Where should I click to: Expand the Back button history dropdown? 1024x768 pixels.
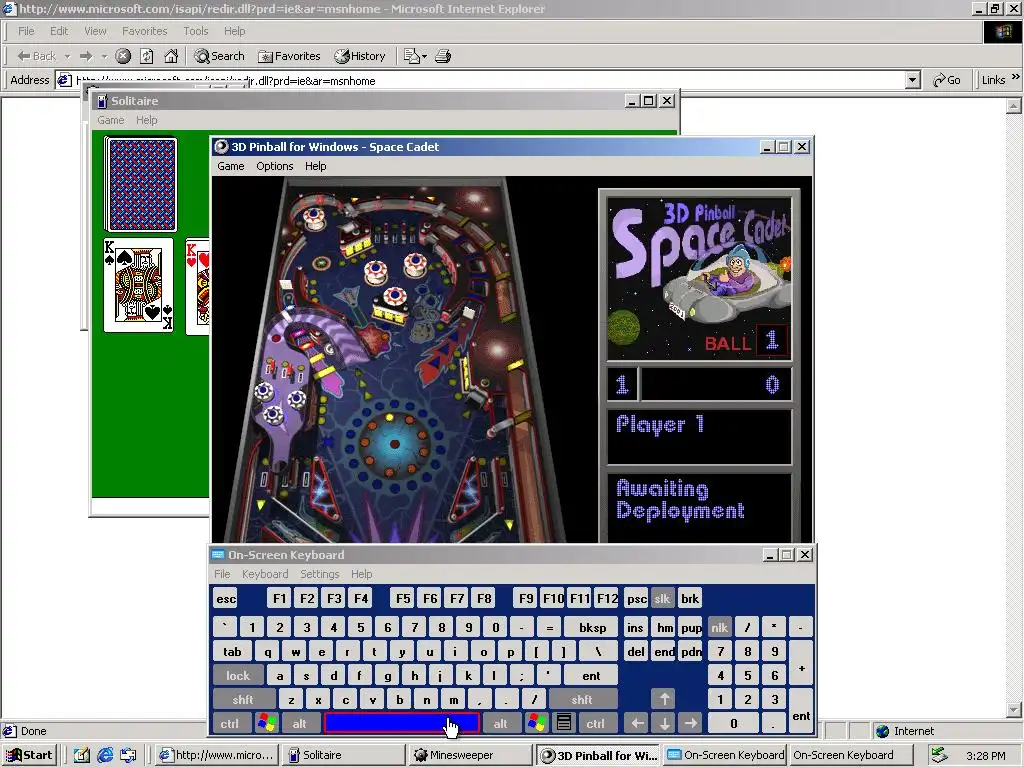point(67,57)
